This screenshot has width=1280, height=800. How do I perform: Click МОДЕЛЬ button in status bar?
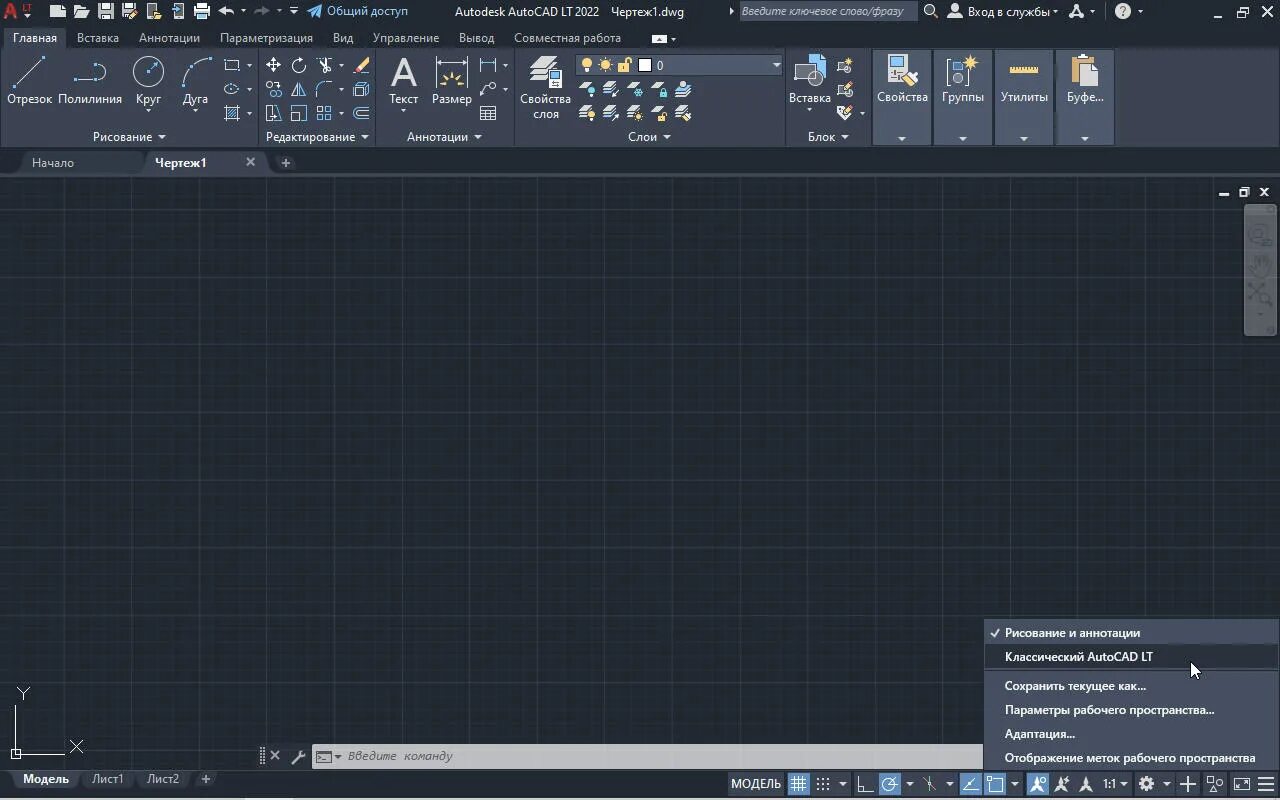(x=755, y=784)
